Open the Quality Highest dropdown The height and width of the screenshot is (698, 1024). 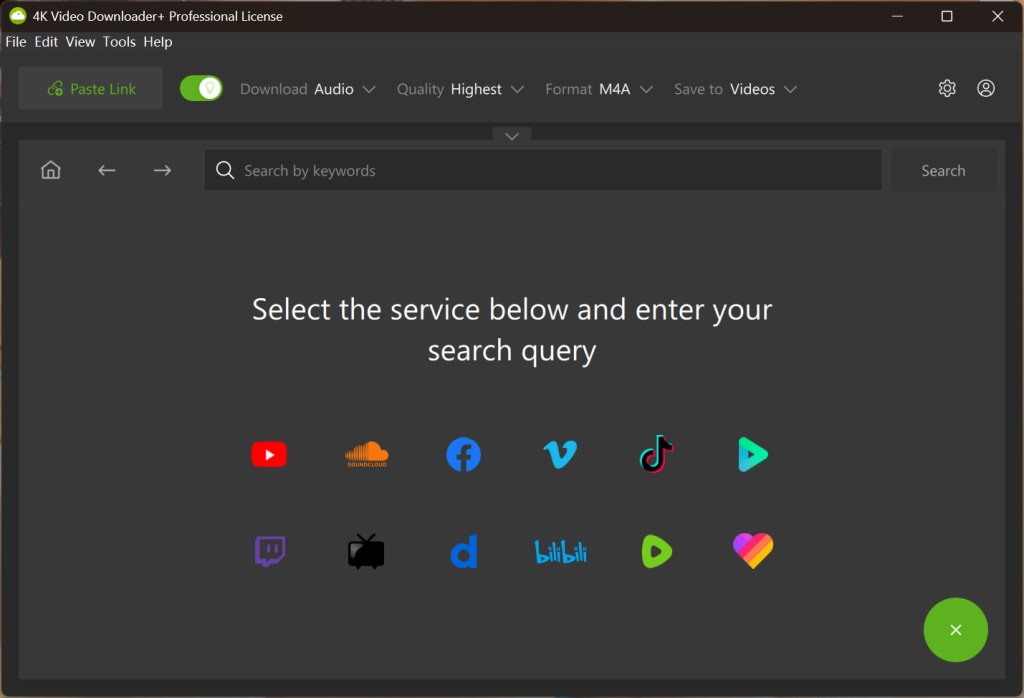460,89
